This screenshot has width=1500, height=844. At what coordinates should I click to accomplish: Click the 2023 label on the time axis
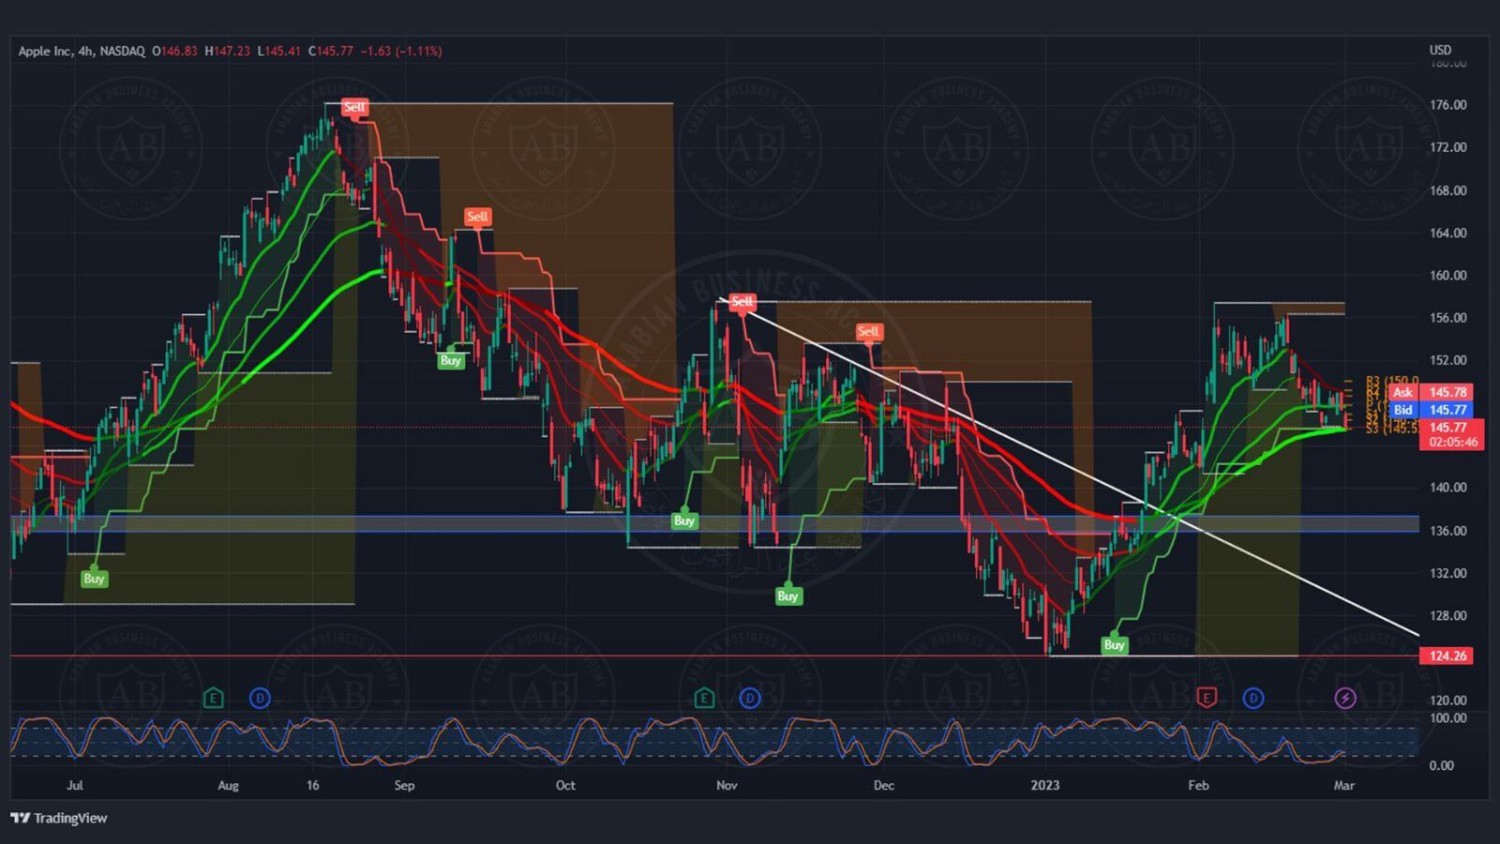[x=1045, y=785]
